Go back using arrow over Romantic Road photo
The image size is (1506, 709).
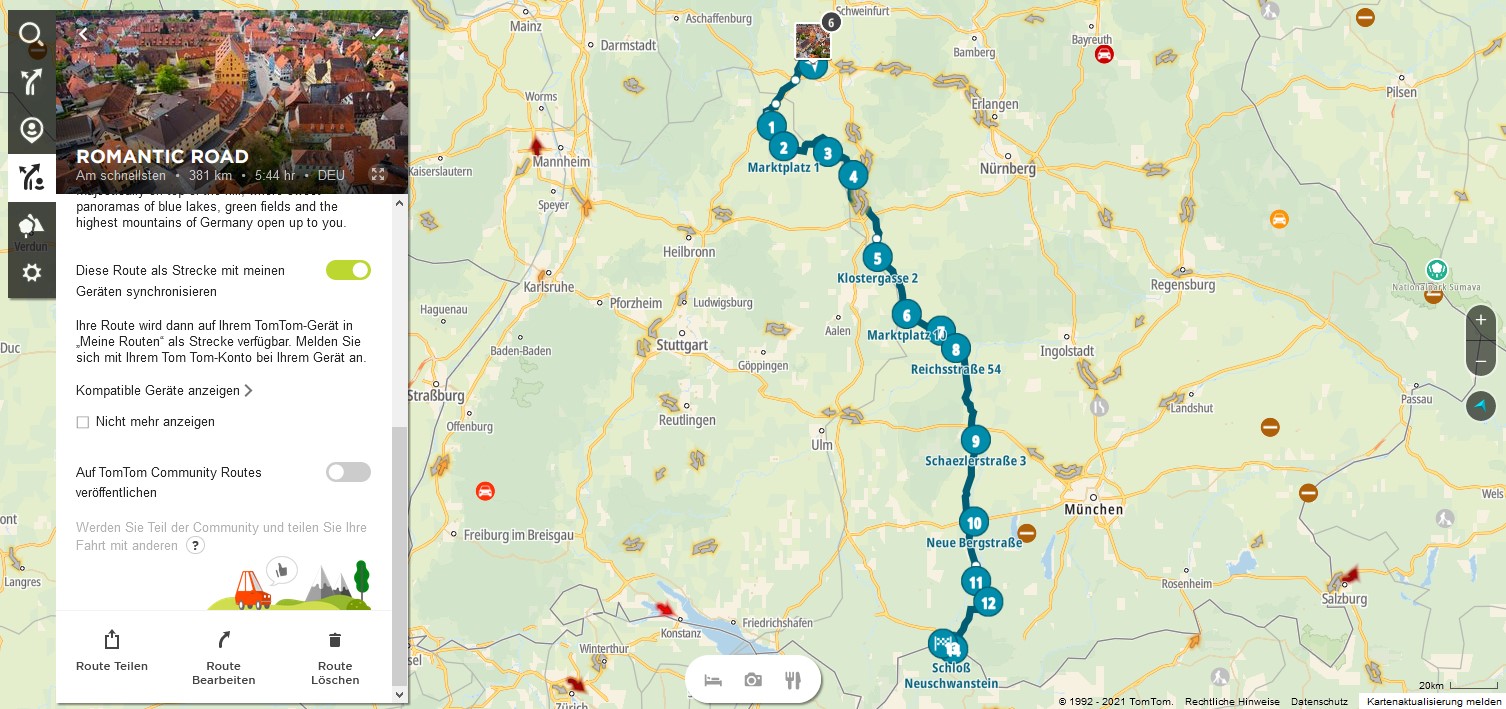point(83,33)
